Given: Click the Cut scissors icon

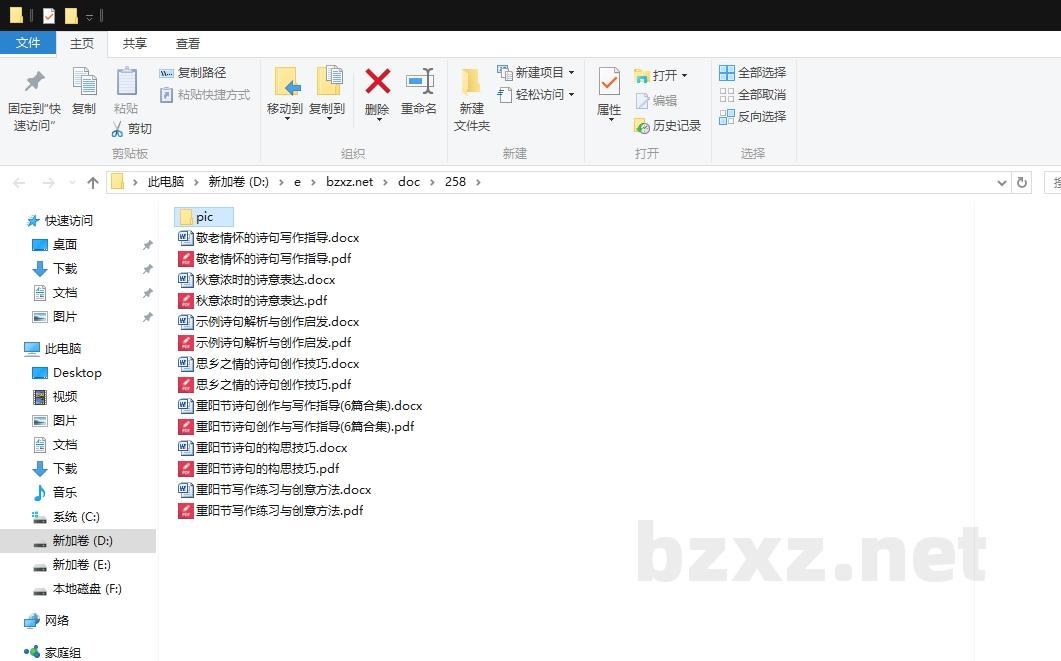Looking at the screenshot, I should point(117,129).
